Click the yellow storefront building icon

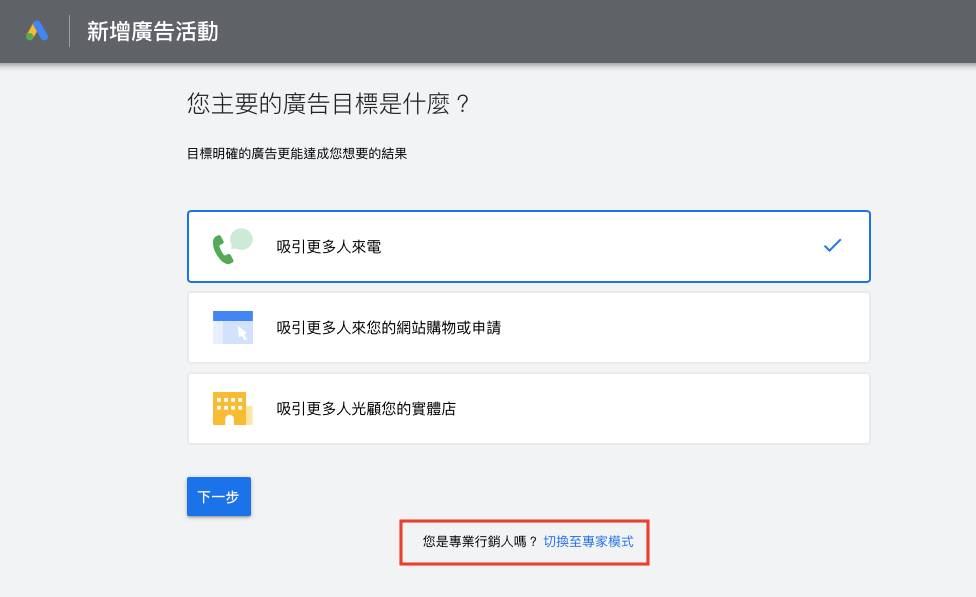pos(230,409)
